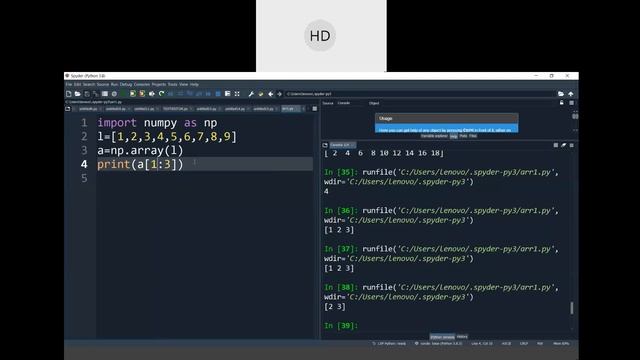640x360 pixels.
Task: Open the Tools menu
Action: [x=172, y=84]
